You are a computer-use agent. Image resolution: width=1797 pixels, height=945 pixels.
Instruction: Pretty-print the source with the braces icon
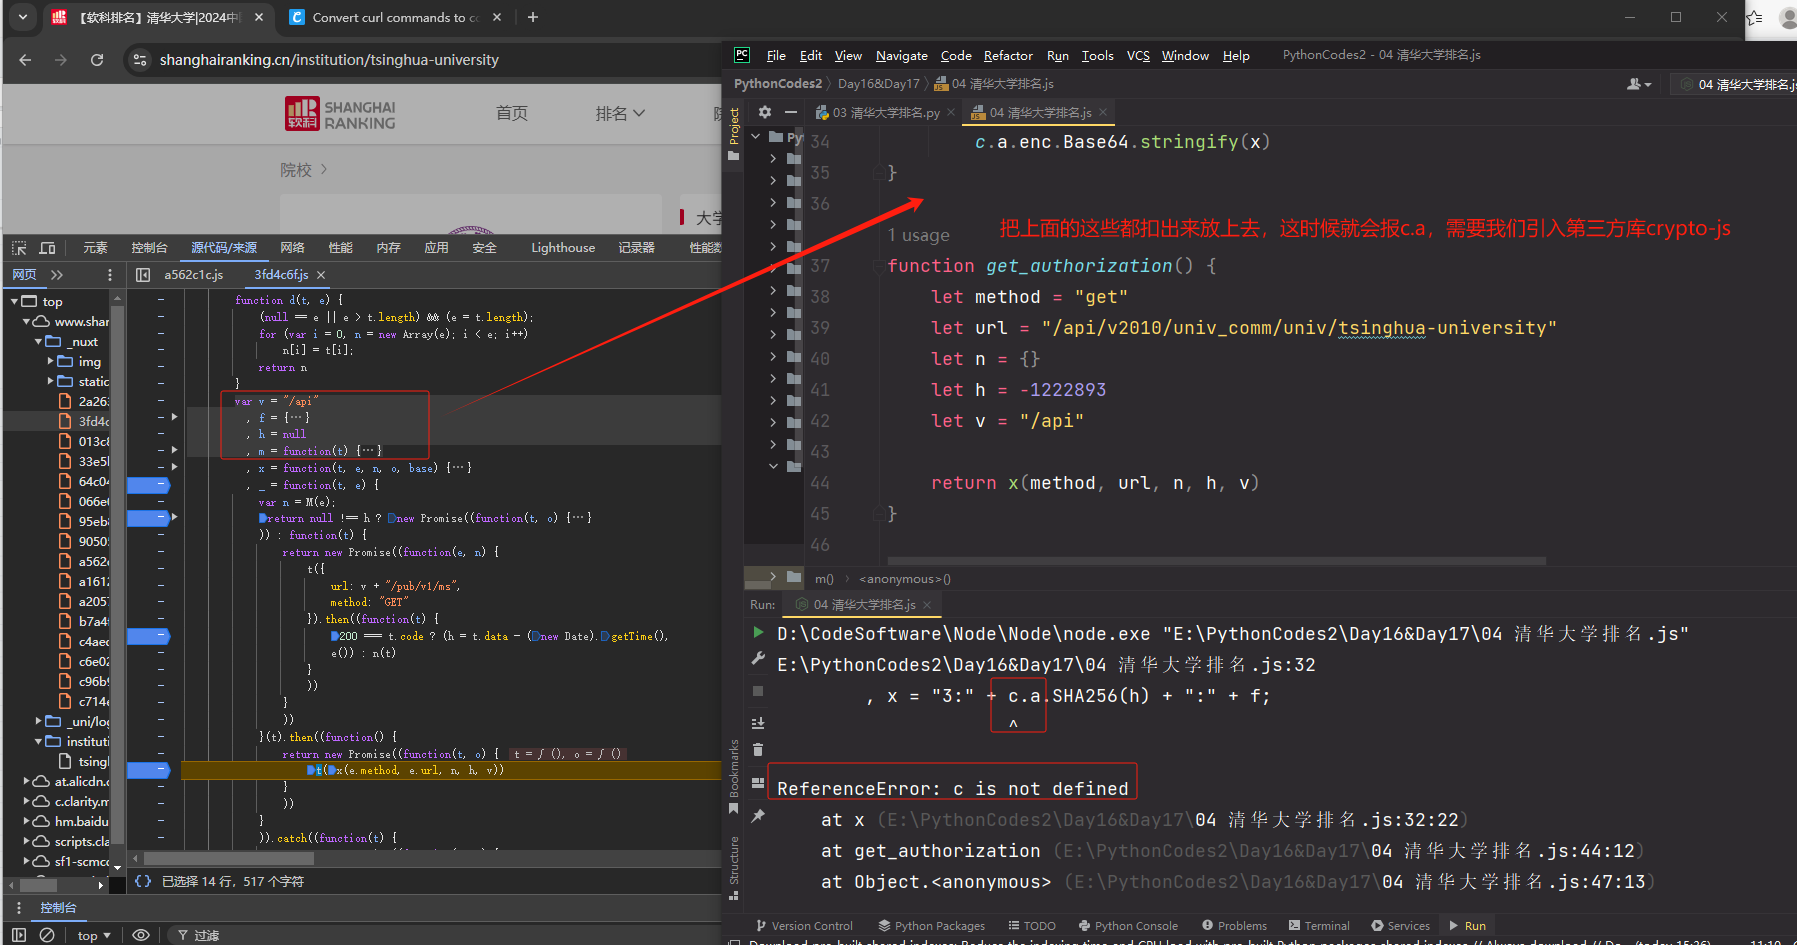143,882
